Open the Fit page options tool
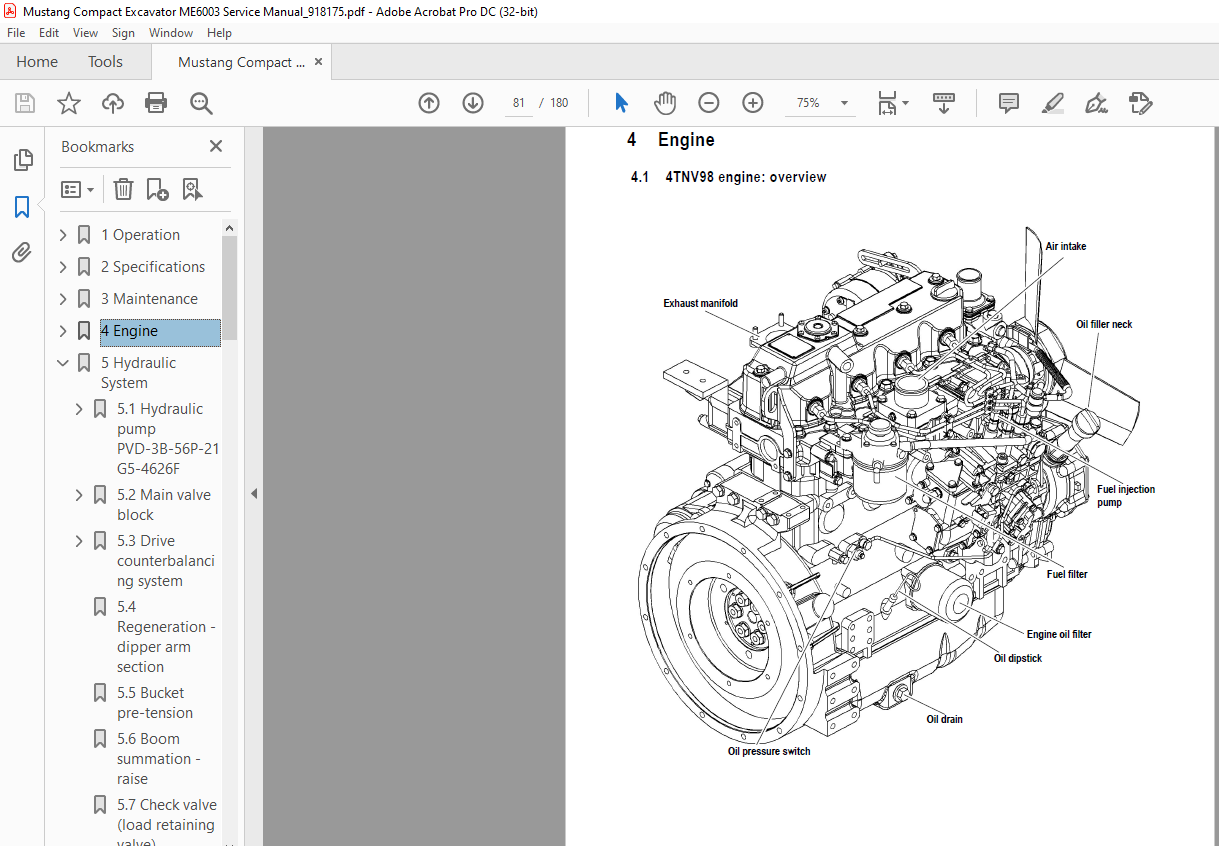This screenshot has width=1219, height=846. [892, 103]
